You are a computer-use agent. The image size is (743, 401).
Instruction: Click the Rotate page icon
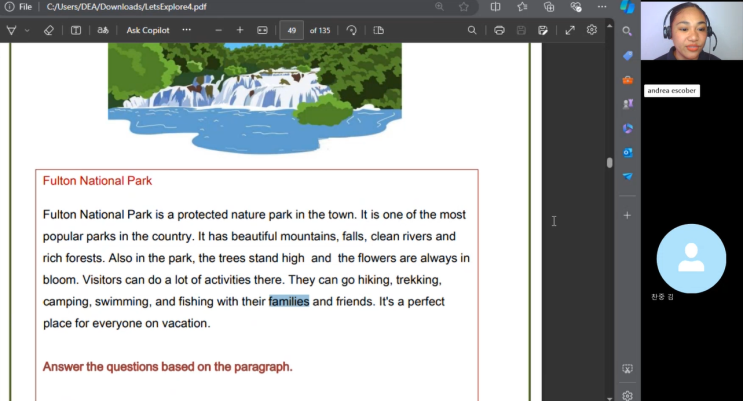click(351, 30)
